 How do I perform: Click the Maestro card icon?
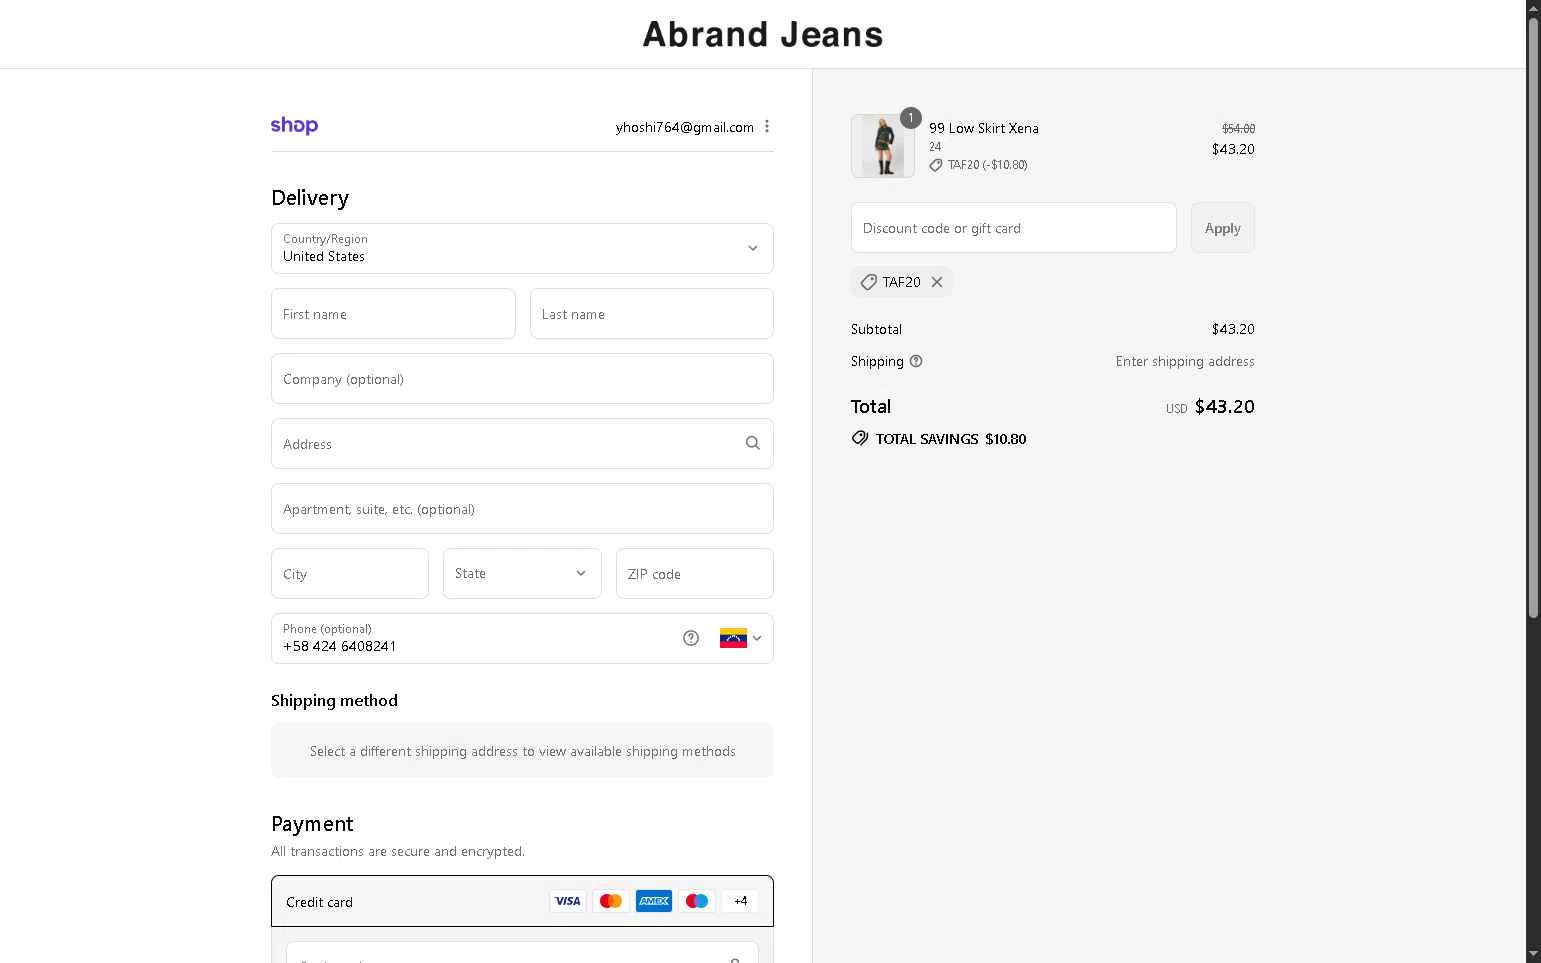click(x=697, y=901)
